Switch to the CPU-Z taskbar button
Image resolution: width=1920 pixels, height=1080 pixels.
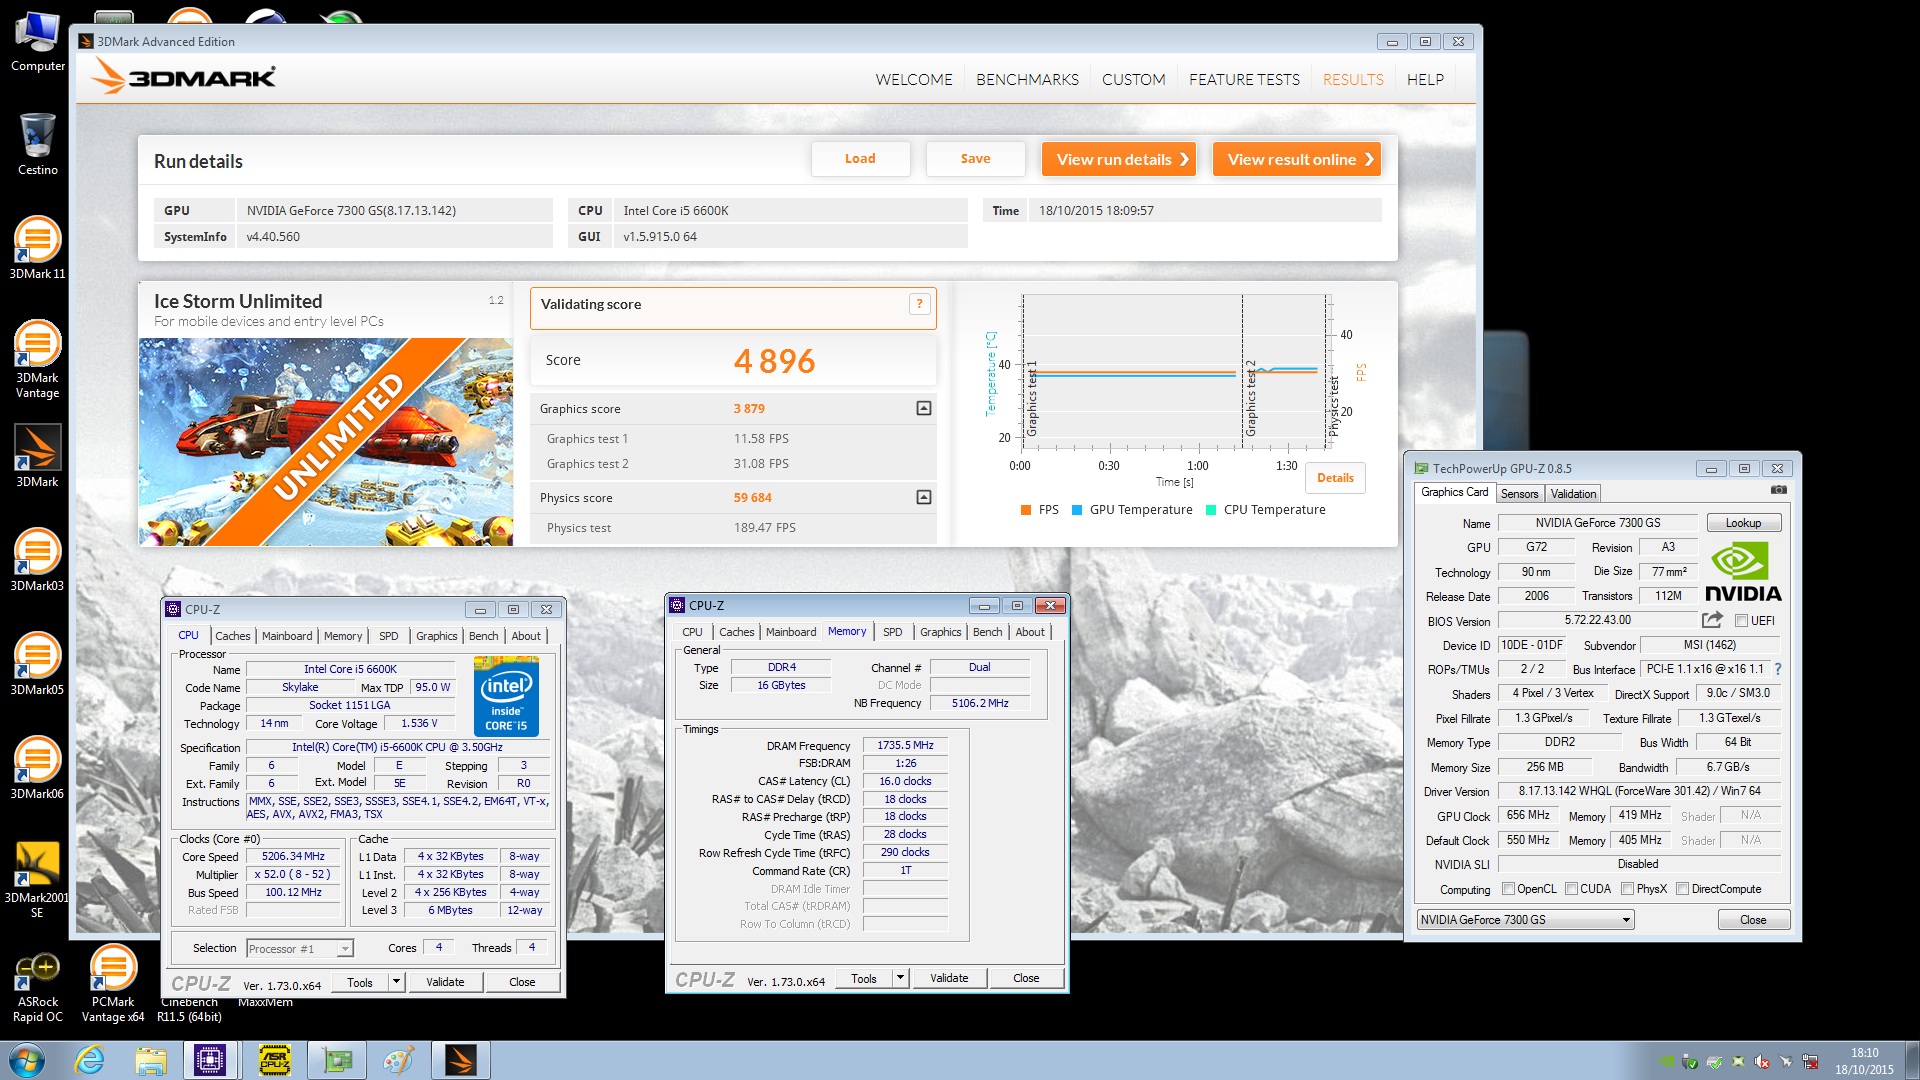click(210, 1060)
